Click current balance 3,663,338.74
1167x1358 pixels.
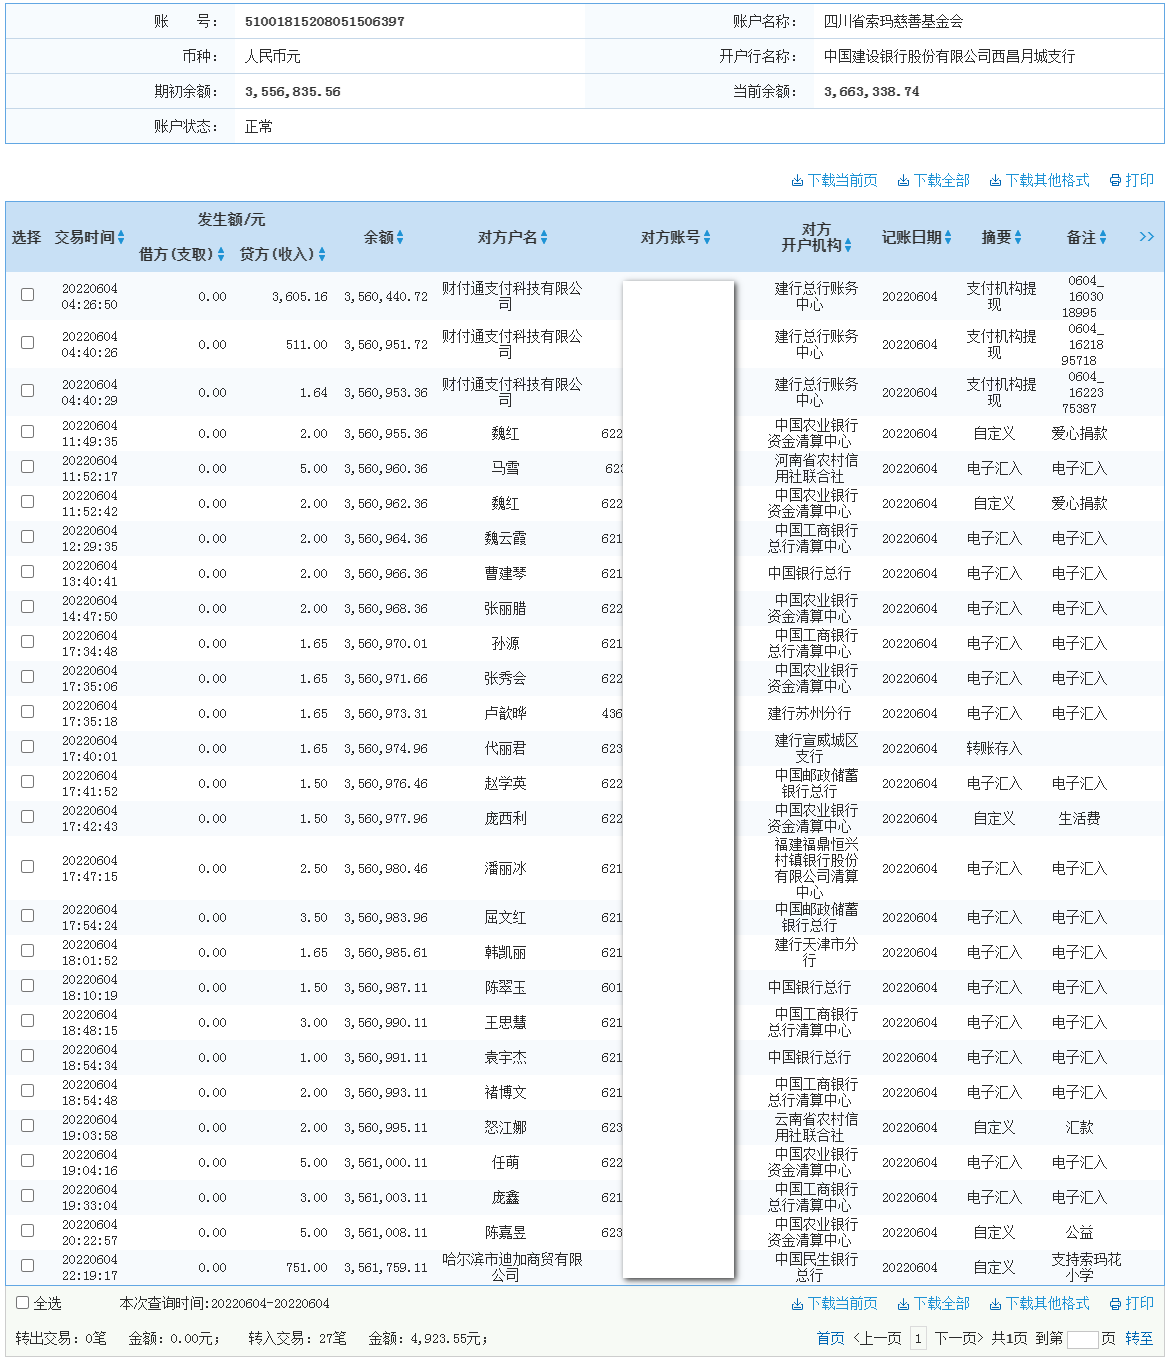click(x=872, y=91)
